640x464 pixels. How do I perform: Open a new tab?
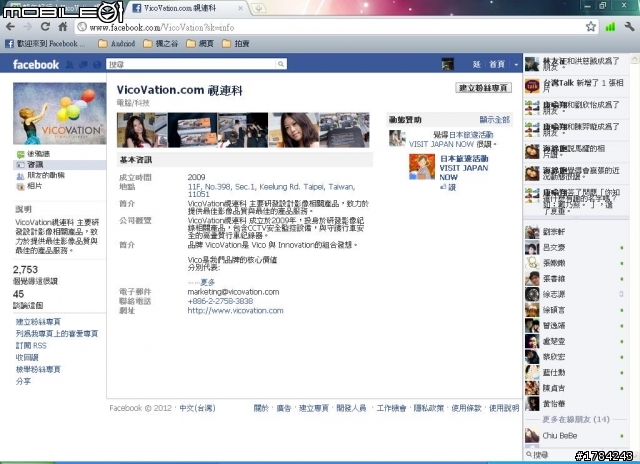click(259, 9)
